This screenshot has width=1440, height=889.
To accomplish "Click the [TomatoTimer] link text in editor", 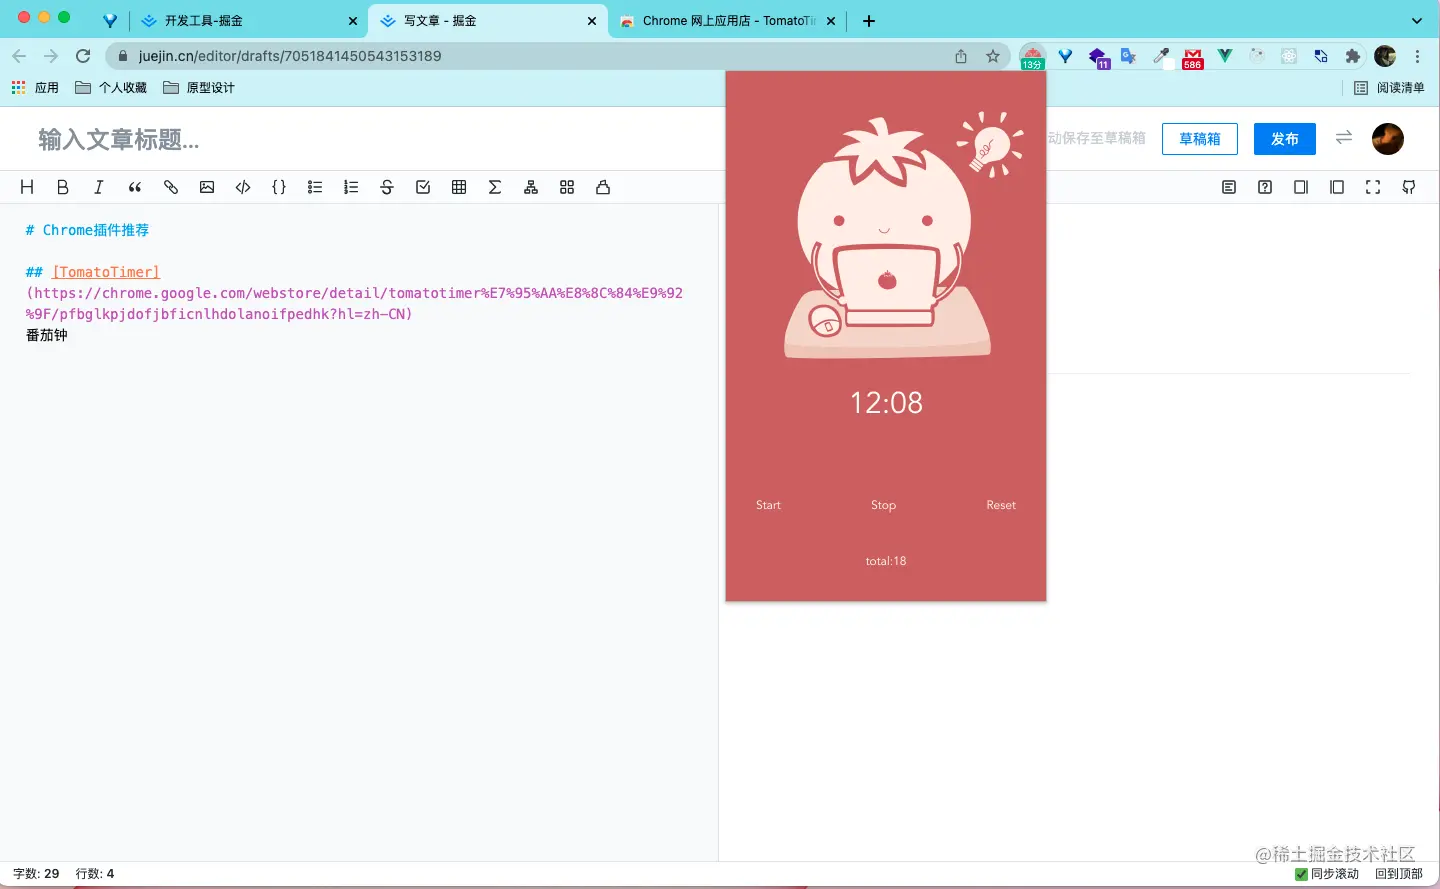I will click(x=106, y=272).
